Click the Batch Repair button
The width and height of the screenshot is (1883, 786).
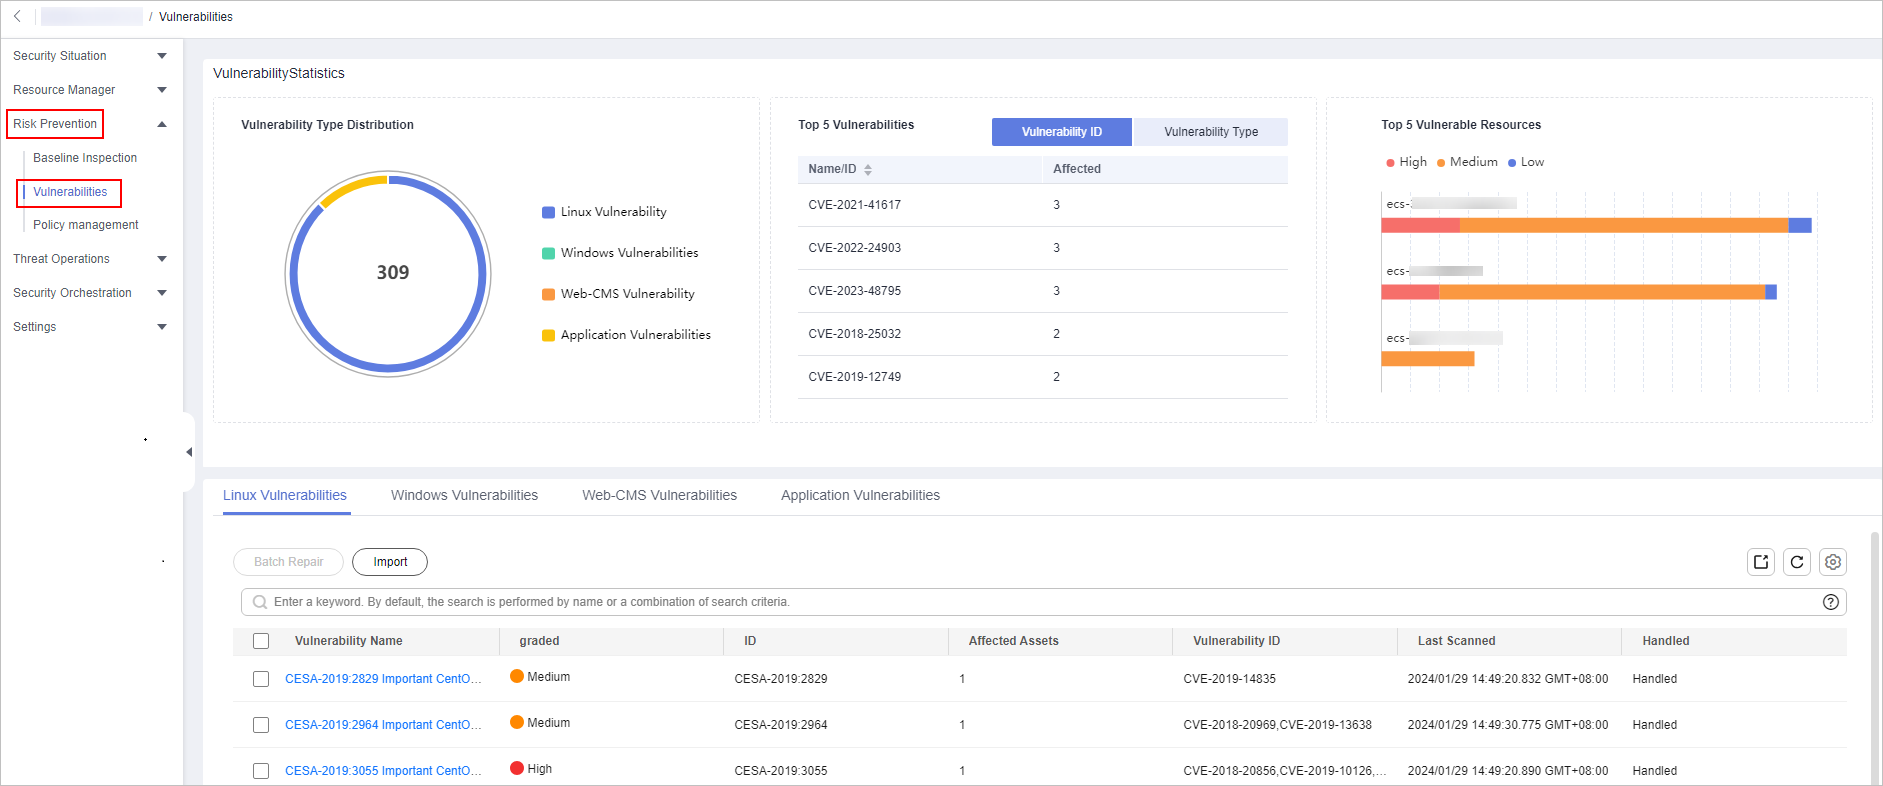(x=288, y=562)
